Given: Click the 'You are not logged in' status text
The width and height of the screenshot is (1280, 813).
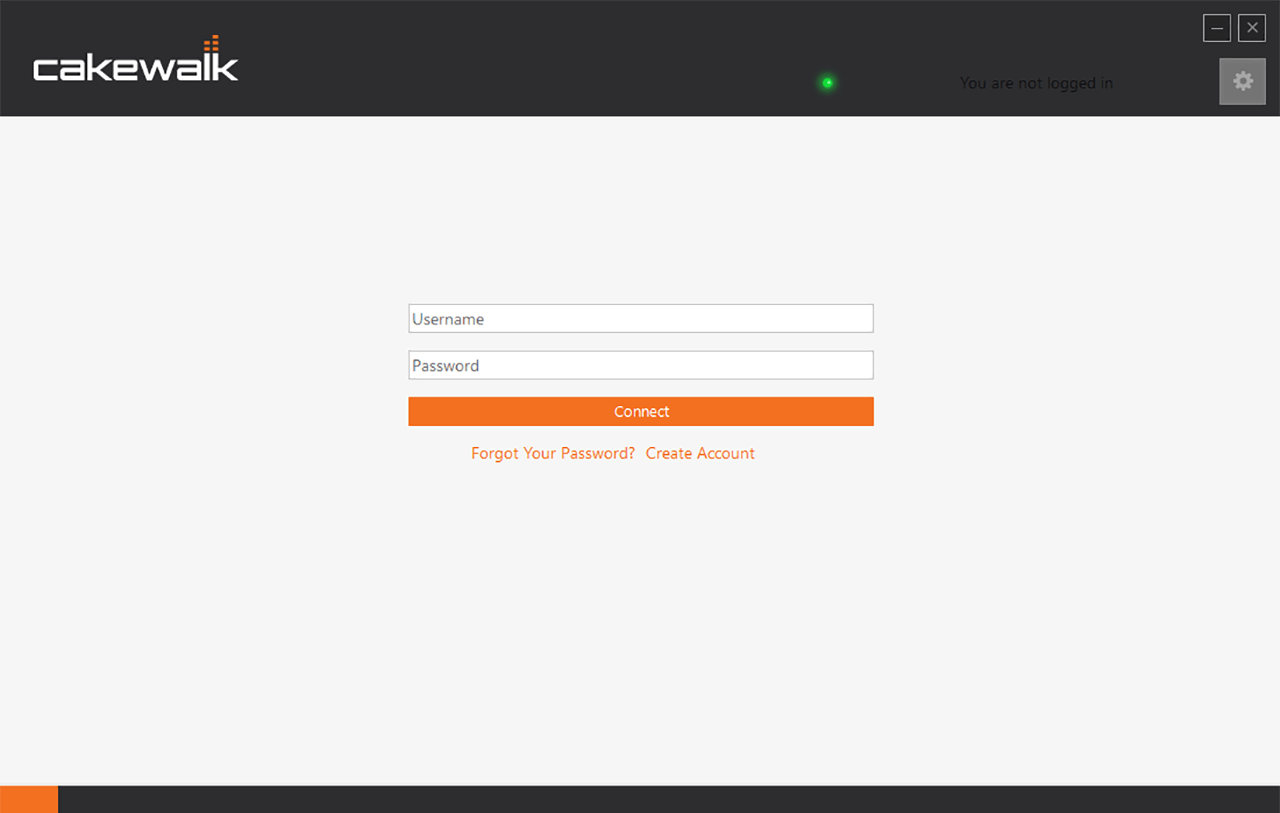Looking at the screenshot, I should pos(1036,83).
